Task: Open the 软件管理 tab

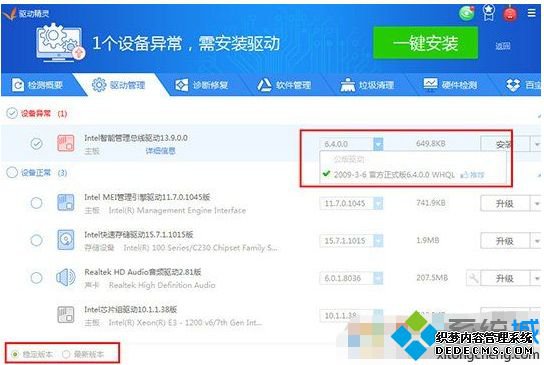Action: click(284, 85)
